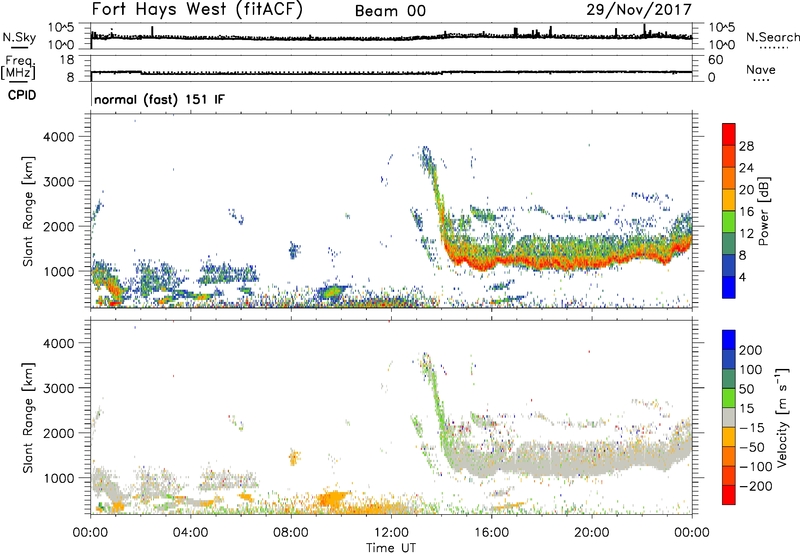Click the '16' tick on Power color bar

(746, 212)
